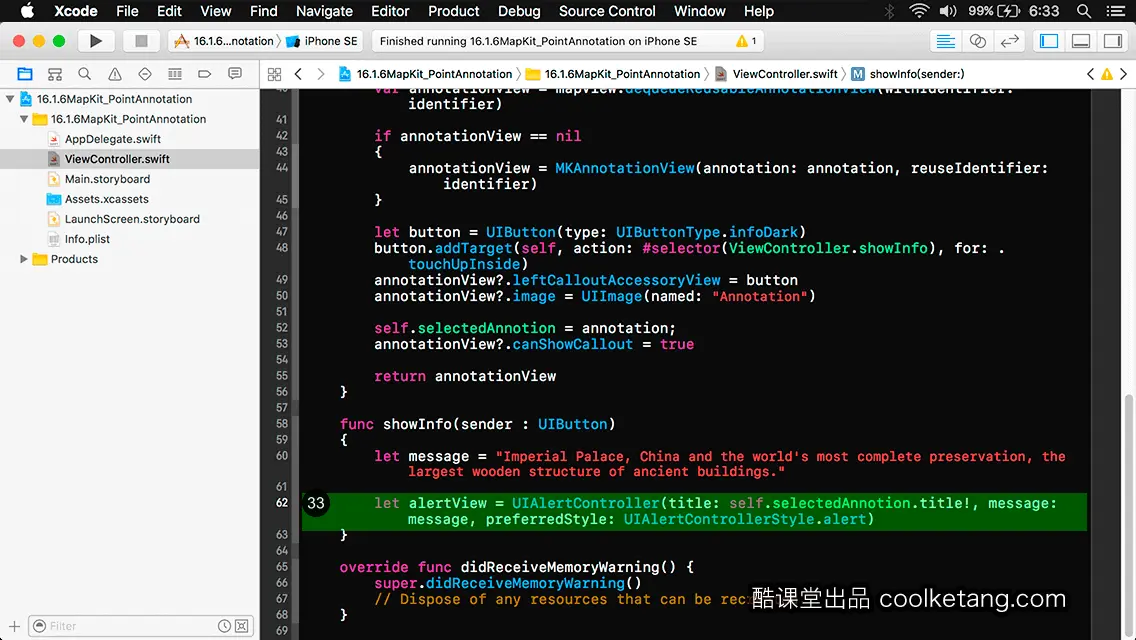
Task: Click the warning icon in the jump bar
Action: point(1107,74)
